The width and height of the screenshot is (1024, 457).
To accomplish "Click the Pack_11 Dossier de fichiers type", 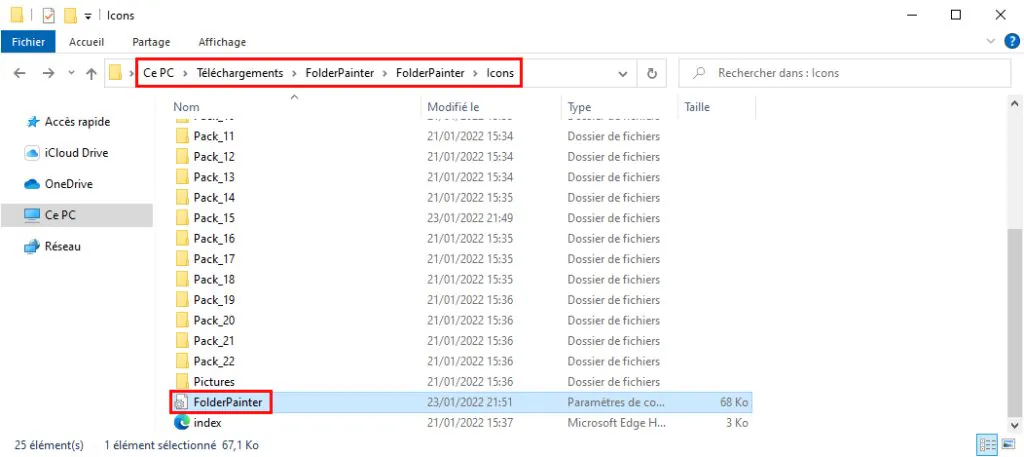I will (x=614, y=136).
